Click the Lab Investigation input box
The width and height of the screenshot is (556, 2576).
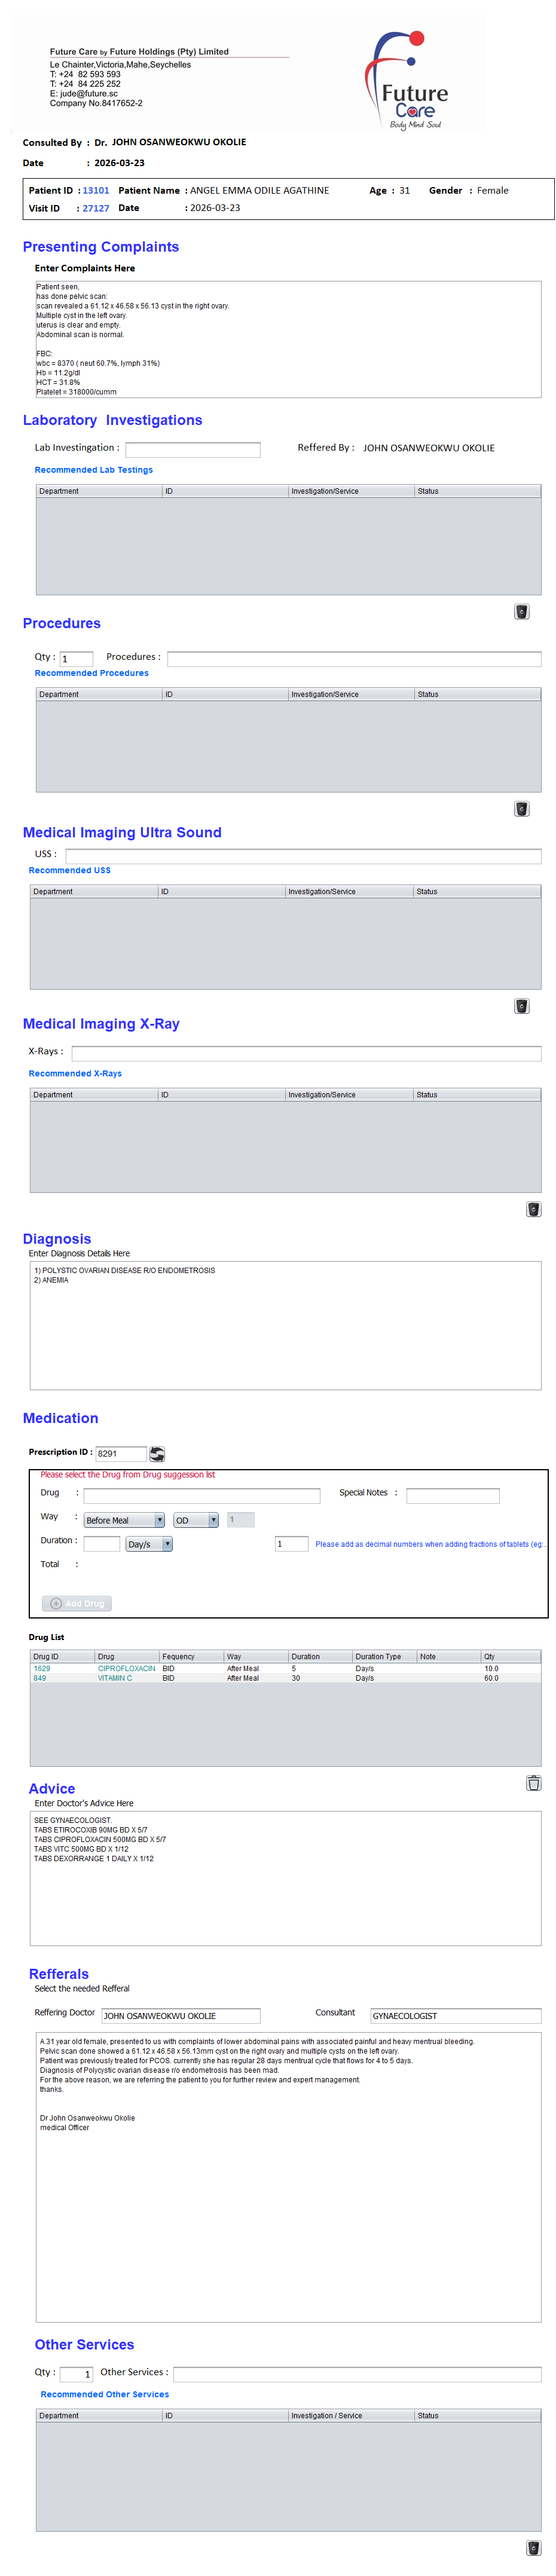click(192, 450)
